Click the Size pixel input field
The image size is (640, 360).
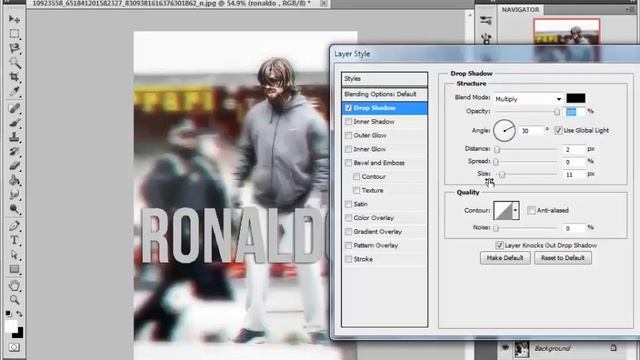[x=575, y=175]
